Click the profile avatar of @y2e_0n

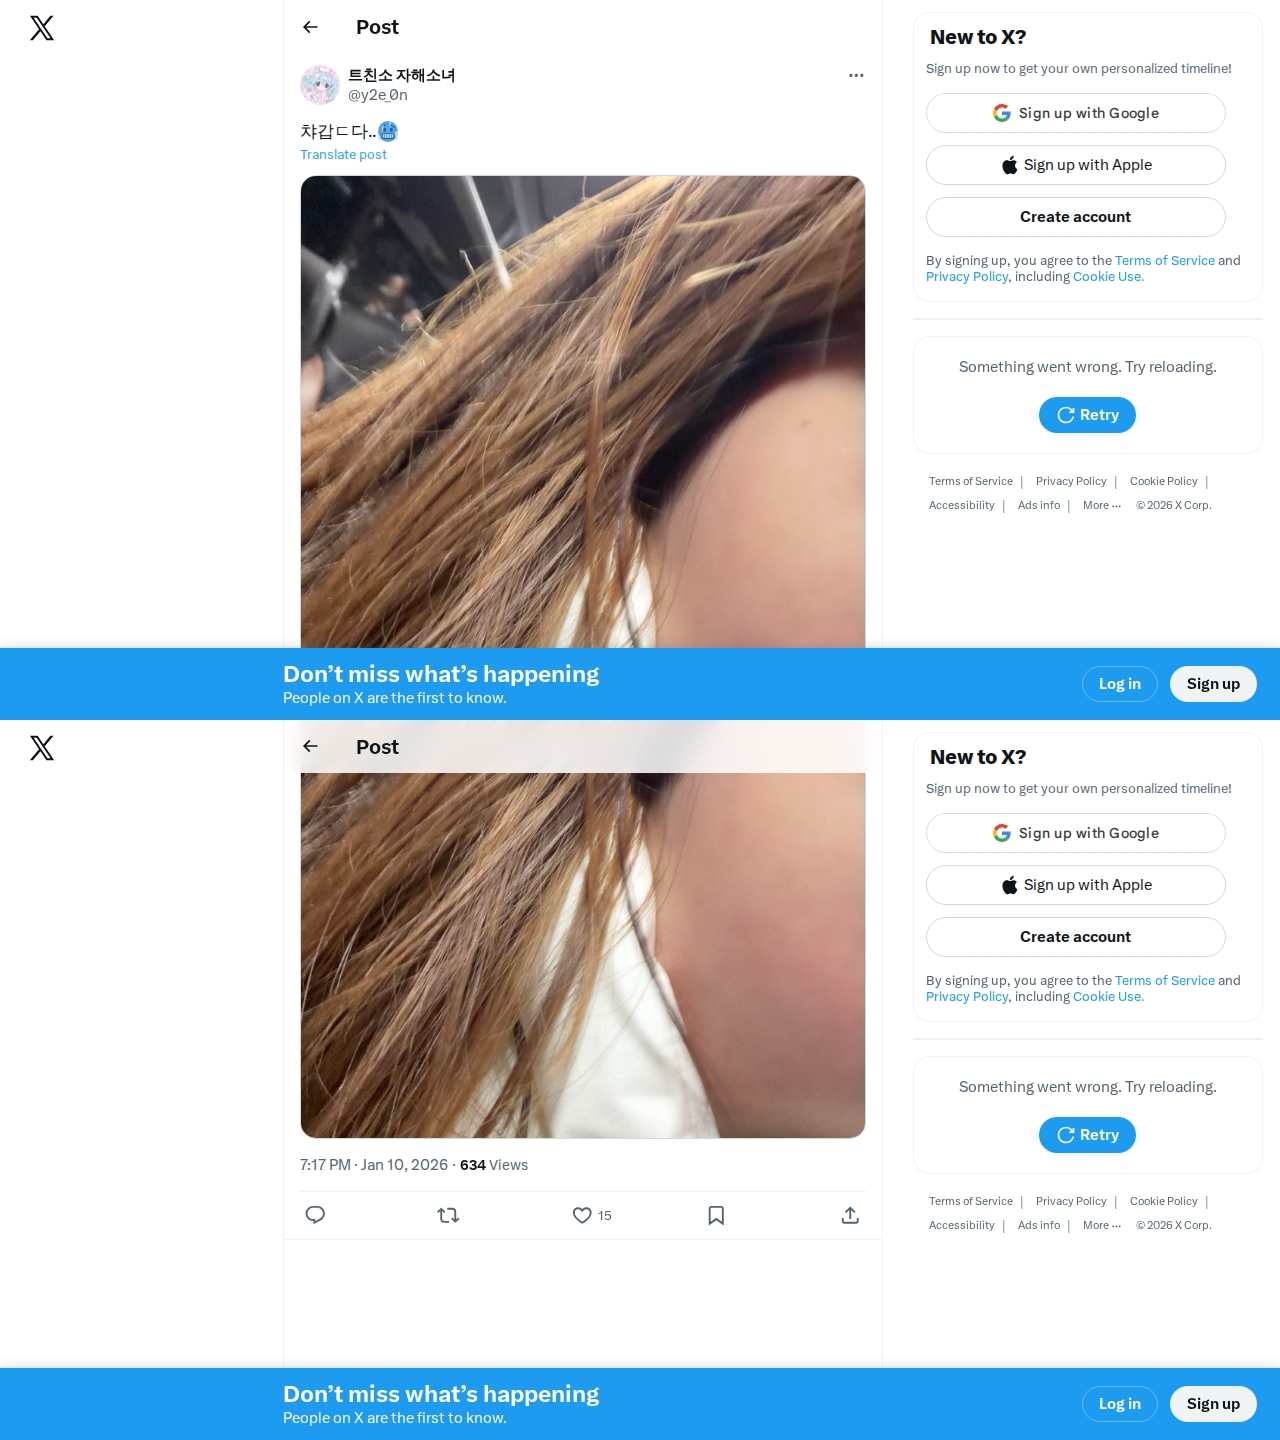click(320, 85)
